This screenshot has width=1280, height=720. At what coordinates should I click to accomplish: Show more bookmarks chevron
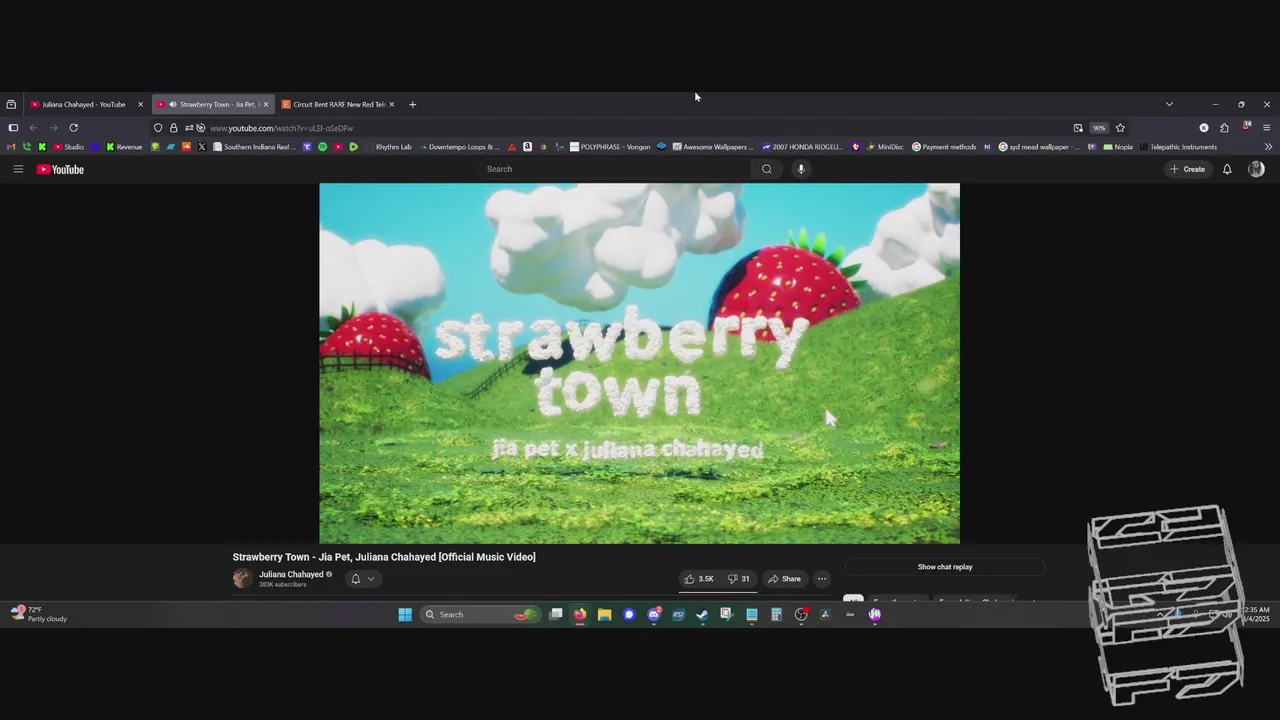pyautogui.click(x=1268, y=147)
